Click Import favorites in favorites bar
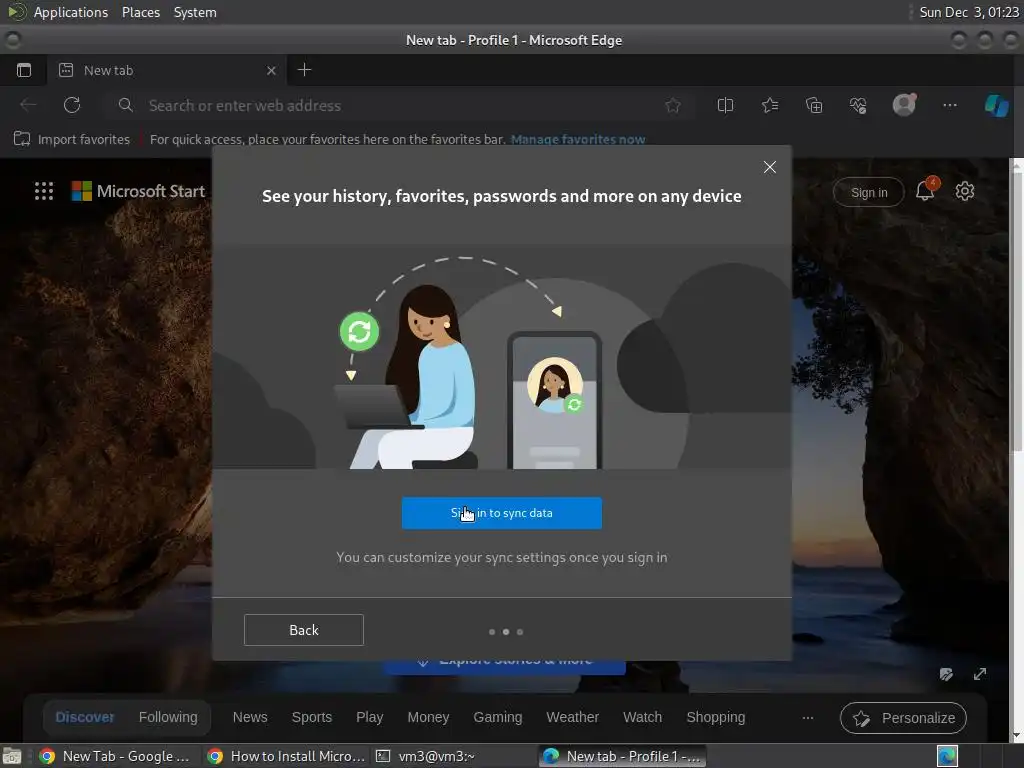The image size is (1024, 768). click(x=72, y=139)
